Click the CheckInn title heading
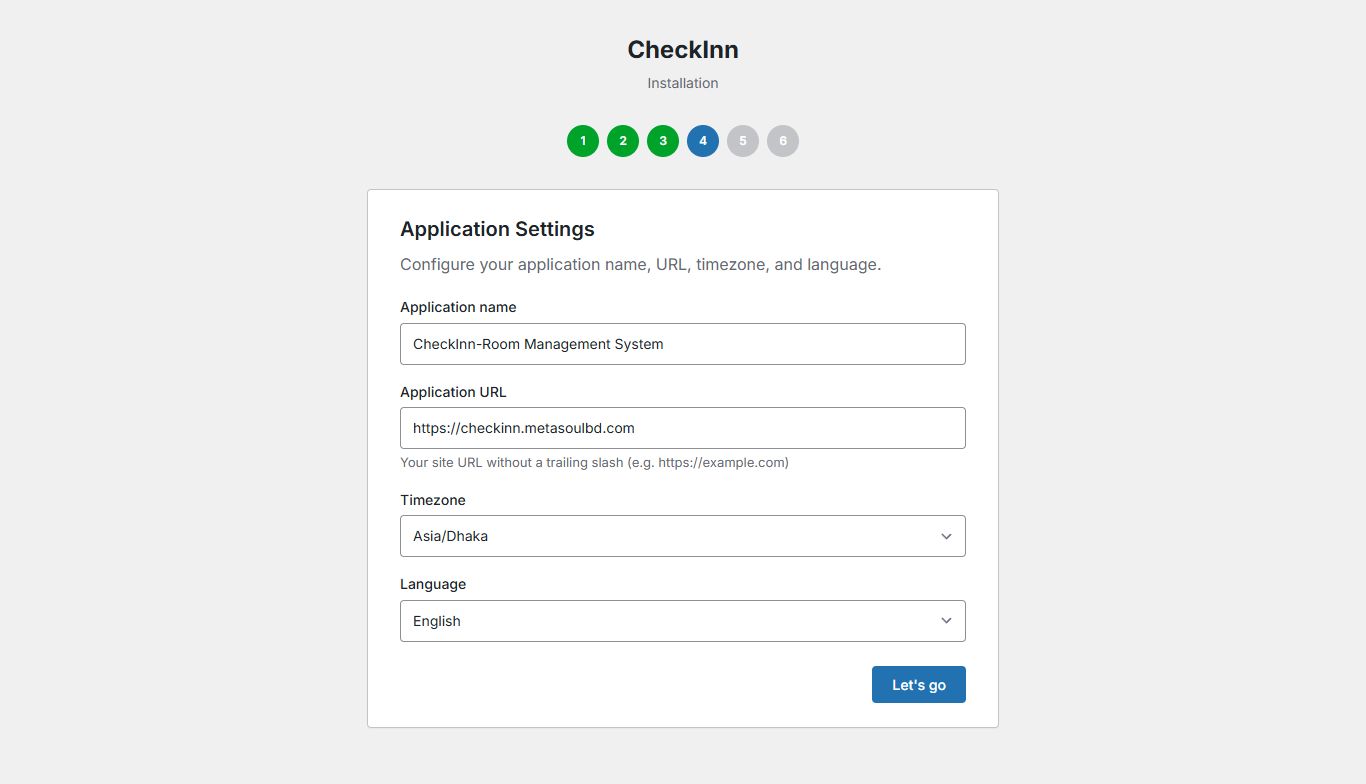 click(x=683, y=49)
